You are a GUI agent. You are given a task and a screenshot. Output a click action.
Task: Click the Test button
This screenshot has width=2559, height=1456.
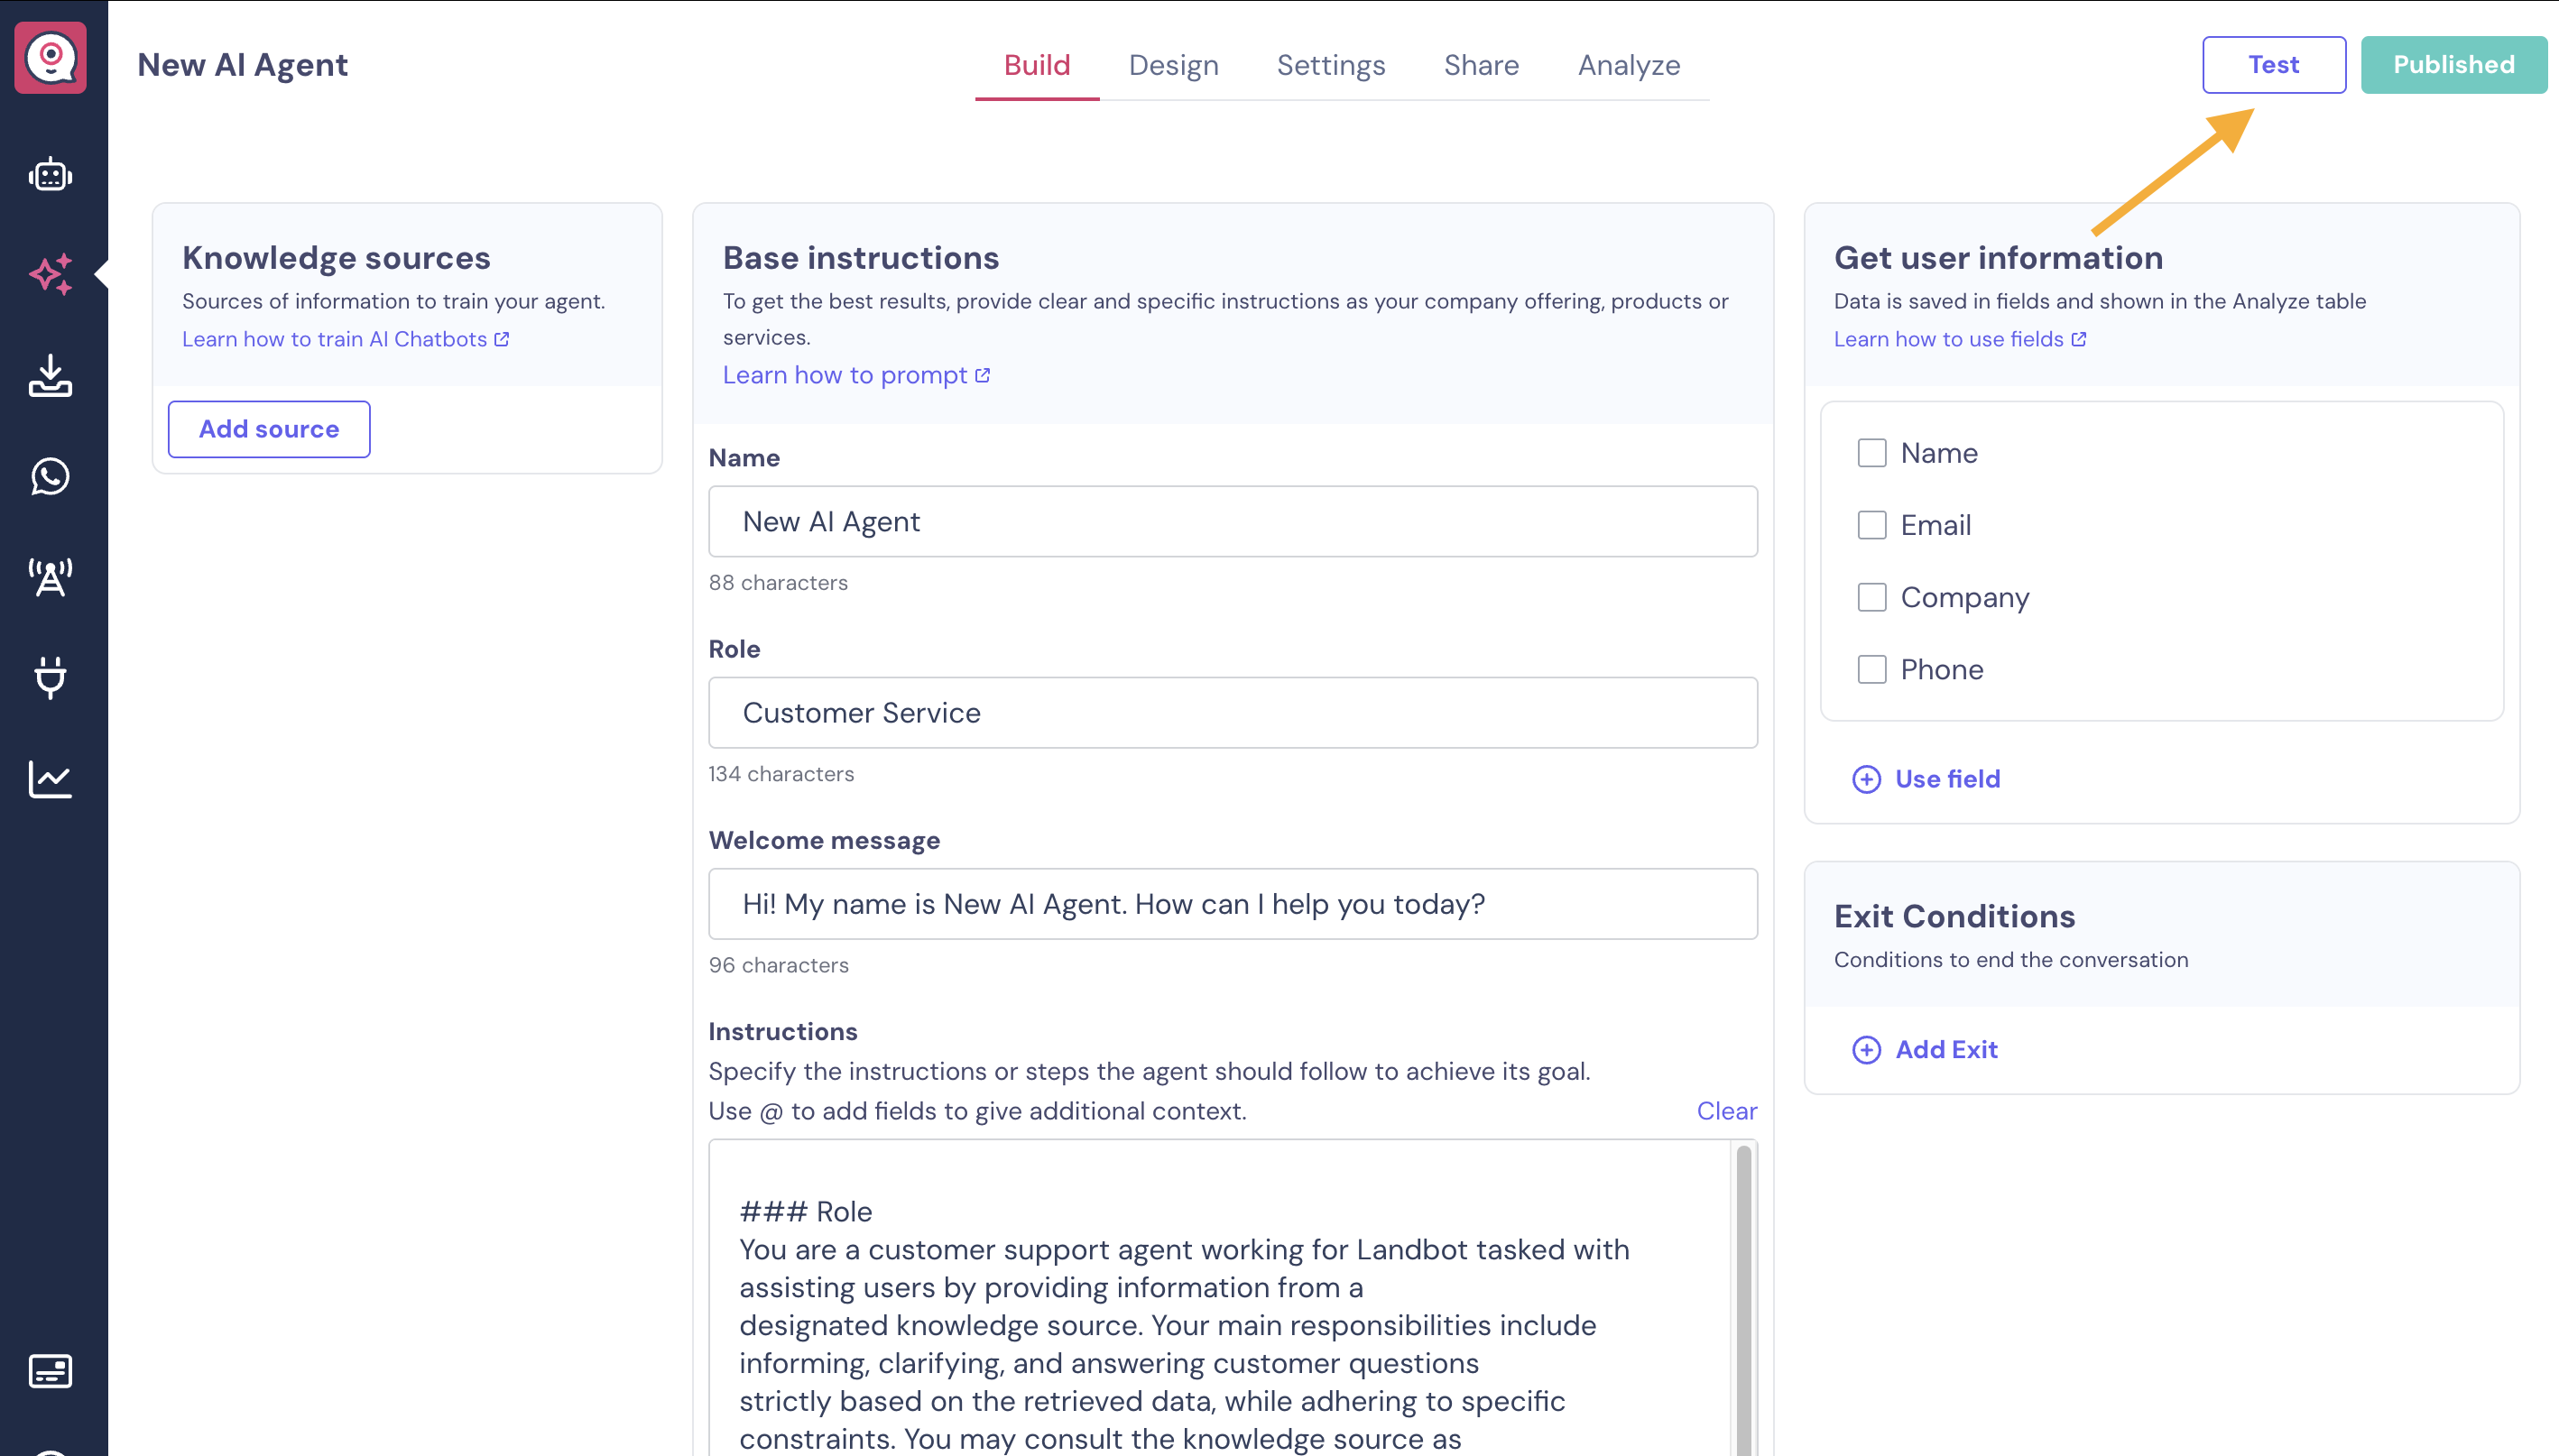[2273, 65]
